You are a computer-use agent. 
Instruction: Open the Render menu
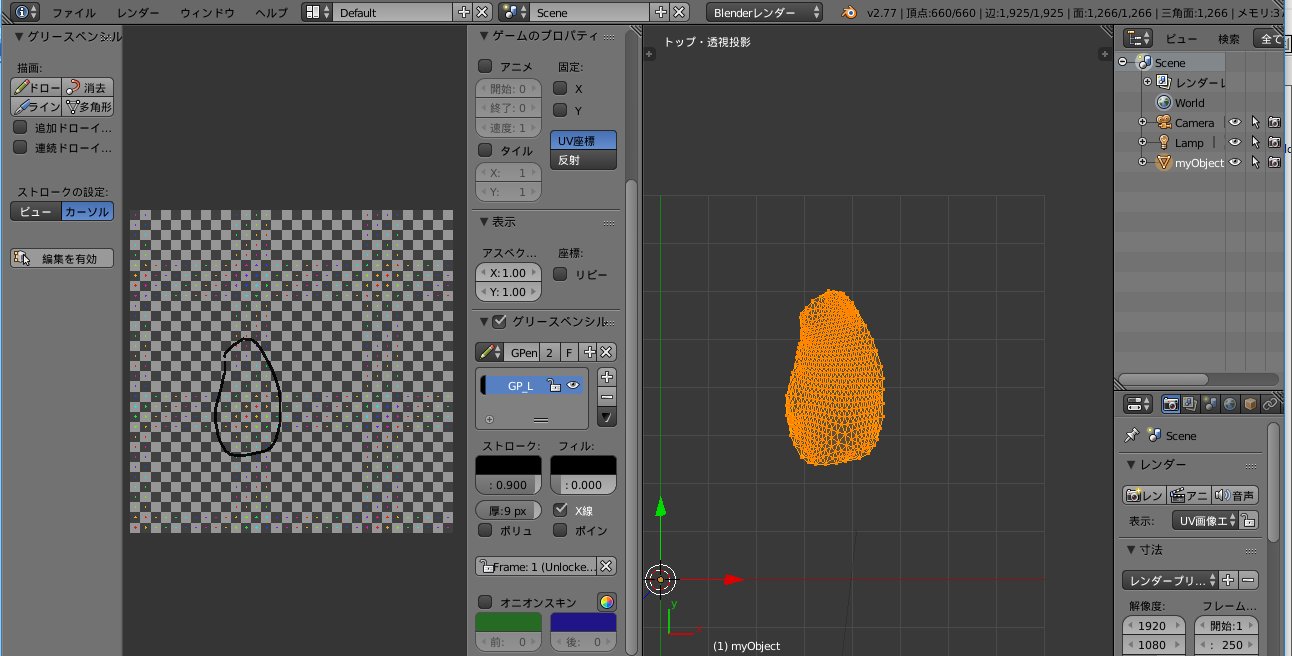(x=138, y=13)
